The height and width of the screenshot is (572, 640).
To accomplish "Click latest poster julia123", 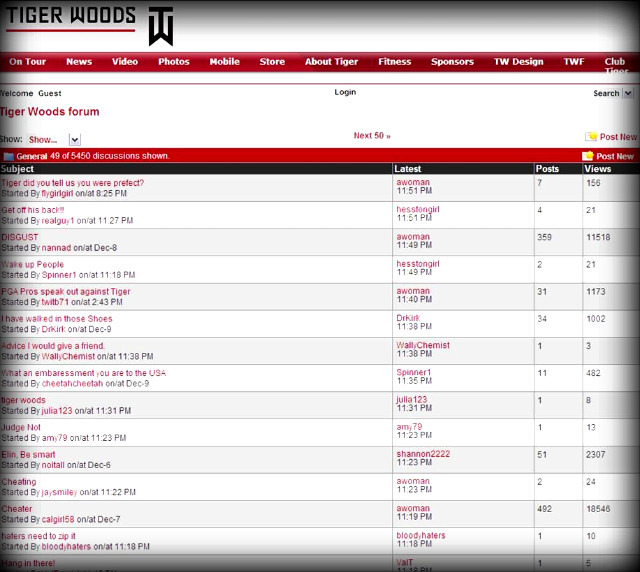I will (x=412, y=399).
